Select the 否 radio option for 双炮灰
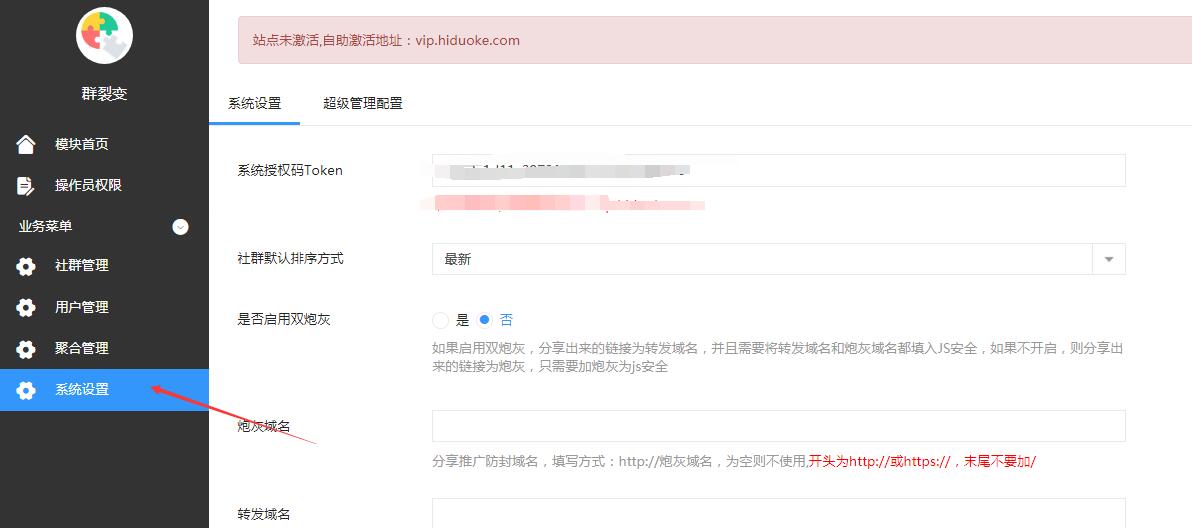1192x528 pixels. (485, 321)
